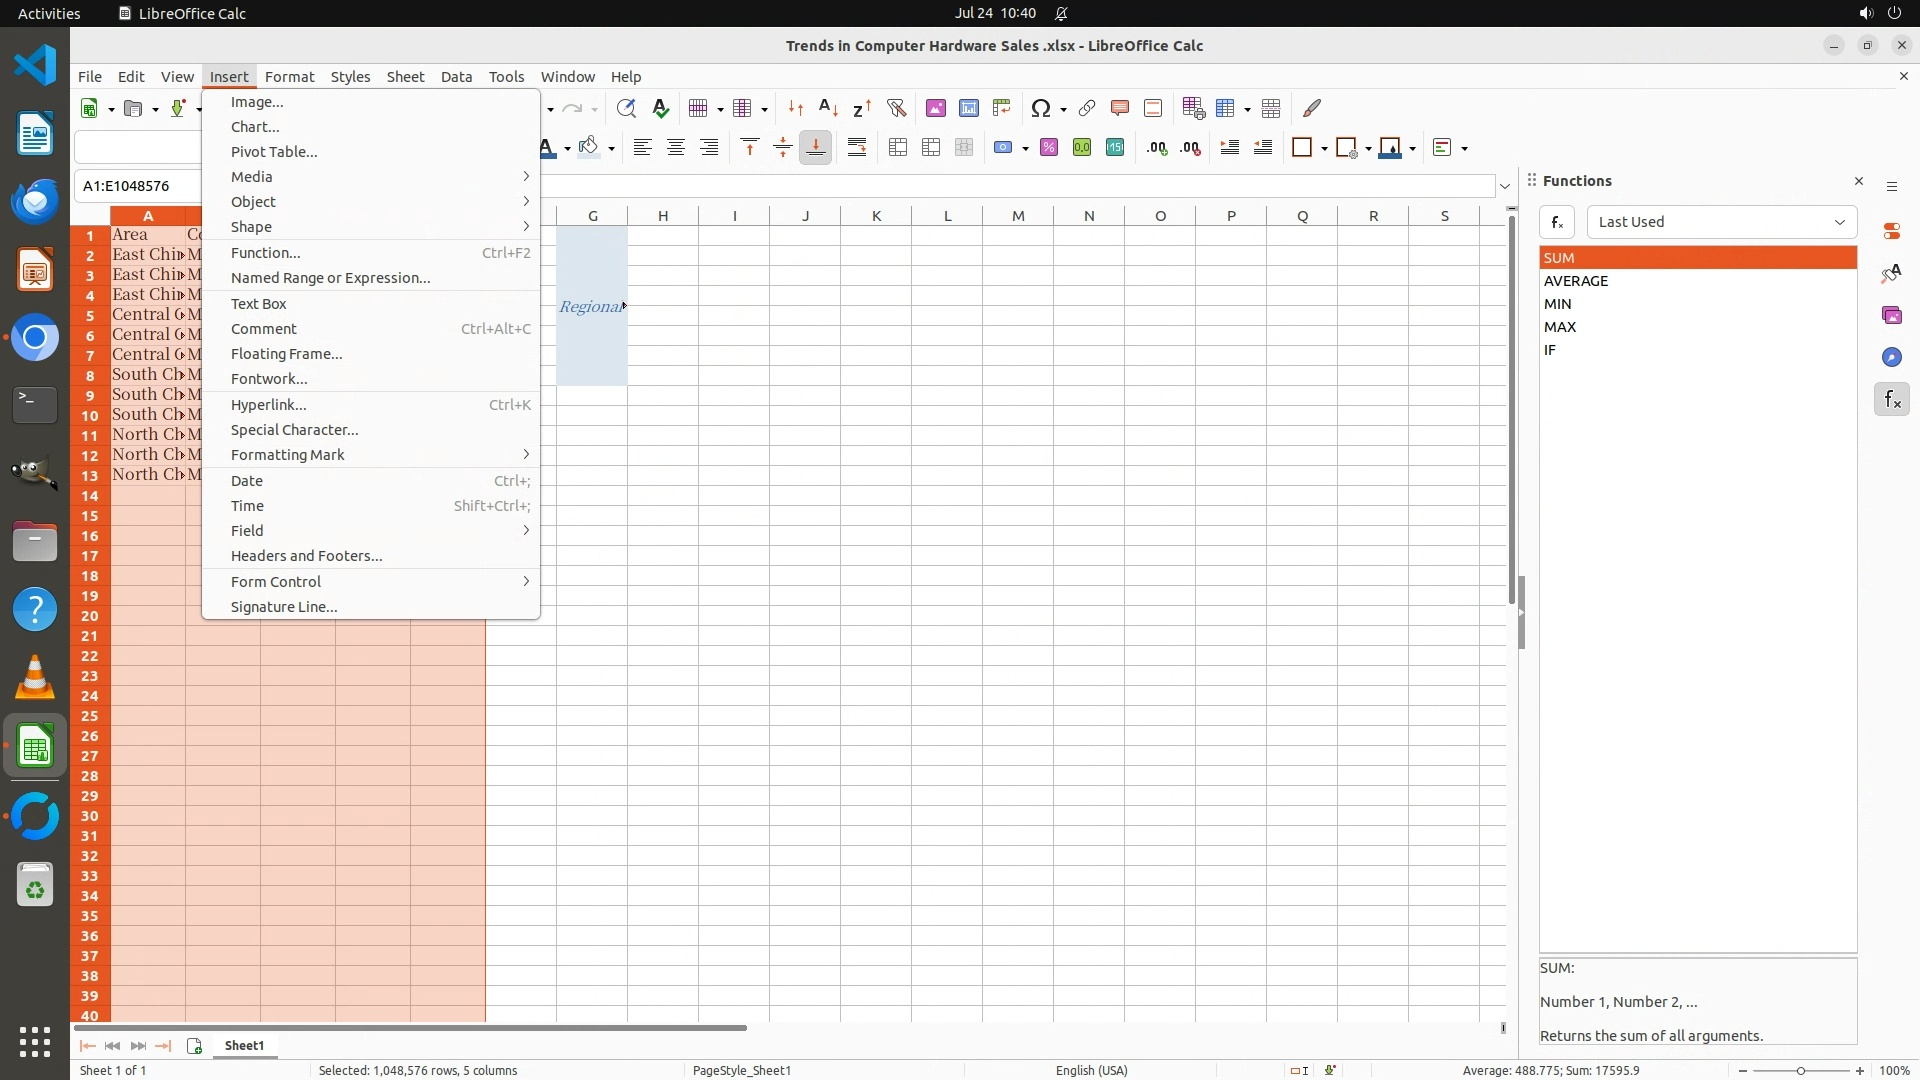Toggle Center Horizontally alignment
1920x1080 pixels.
pos(675,147)
